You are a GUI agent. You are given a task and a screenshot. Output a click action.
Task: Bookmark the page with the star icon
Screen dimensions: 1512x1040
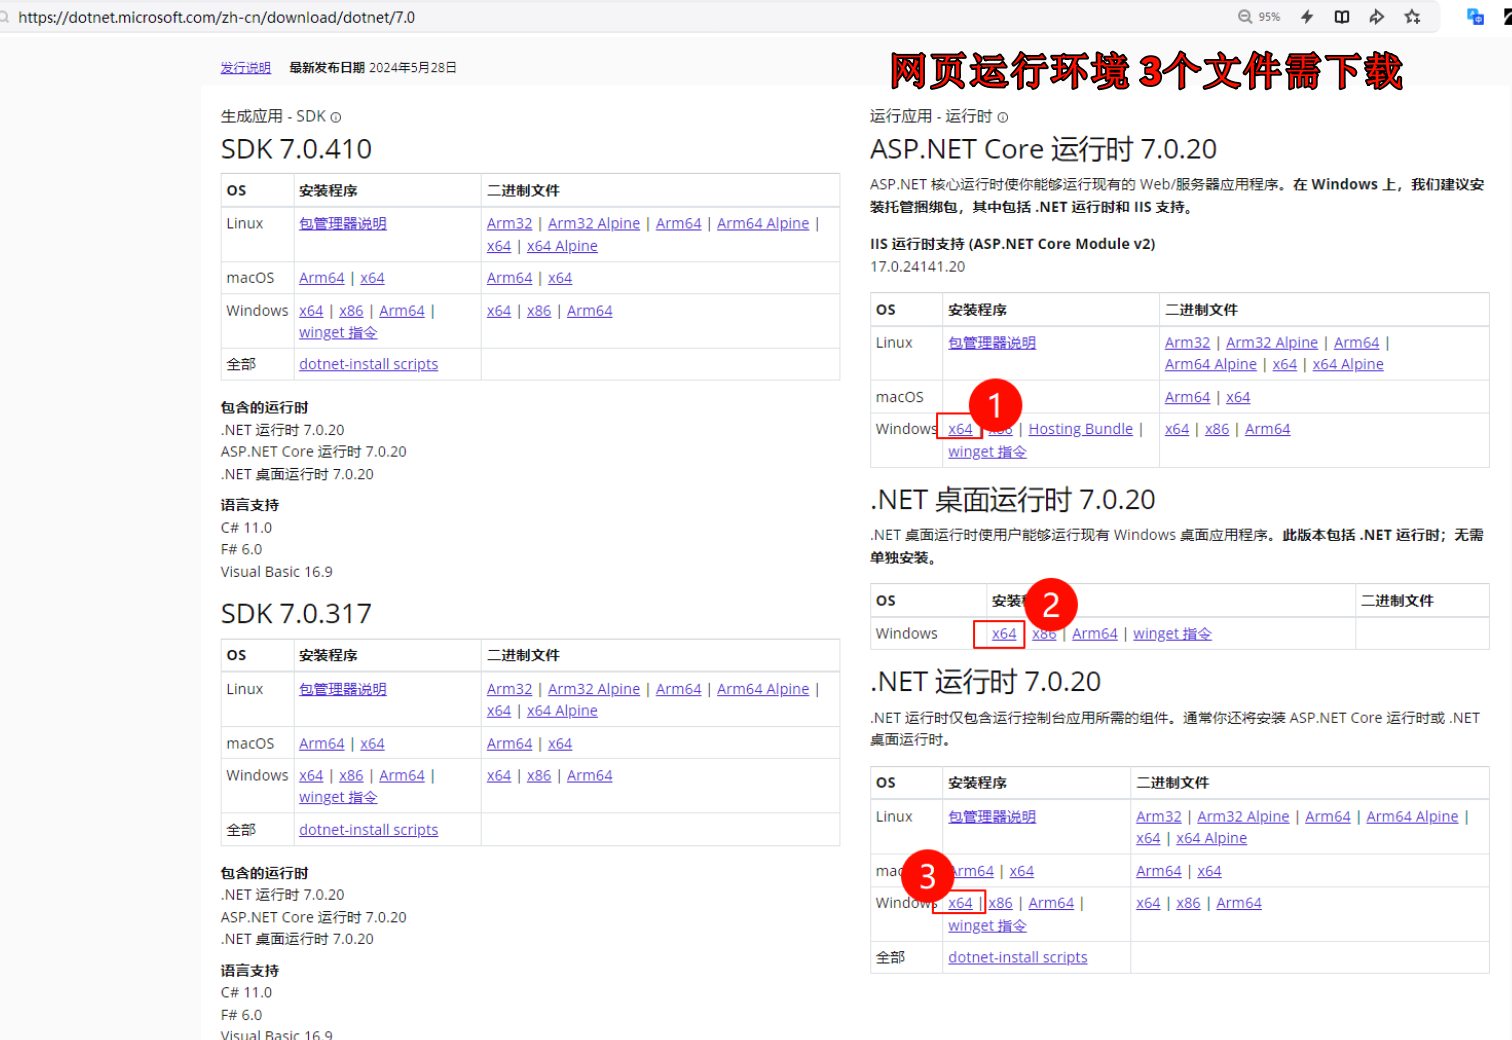point(1412,17)
